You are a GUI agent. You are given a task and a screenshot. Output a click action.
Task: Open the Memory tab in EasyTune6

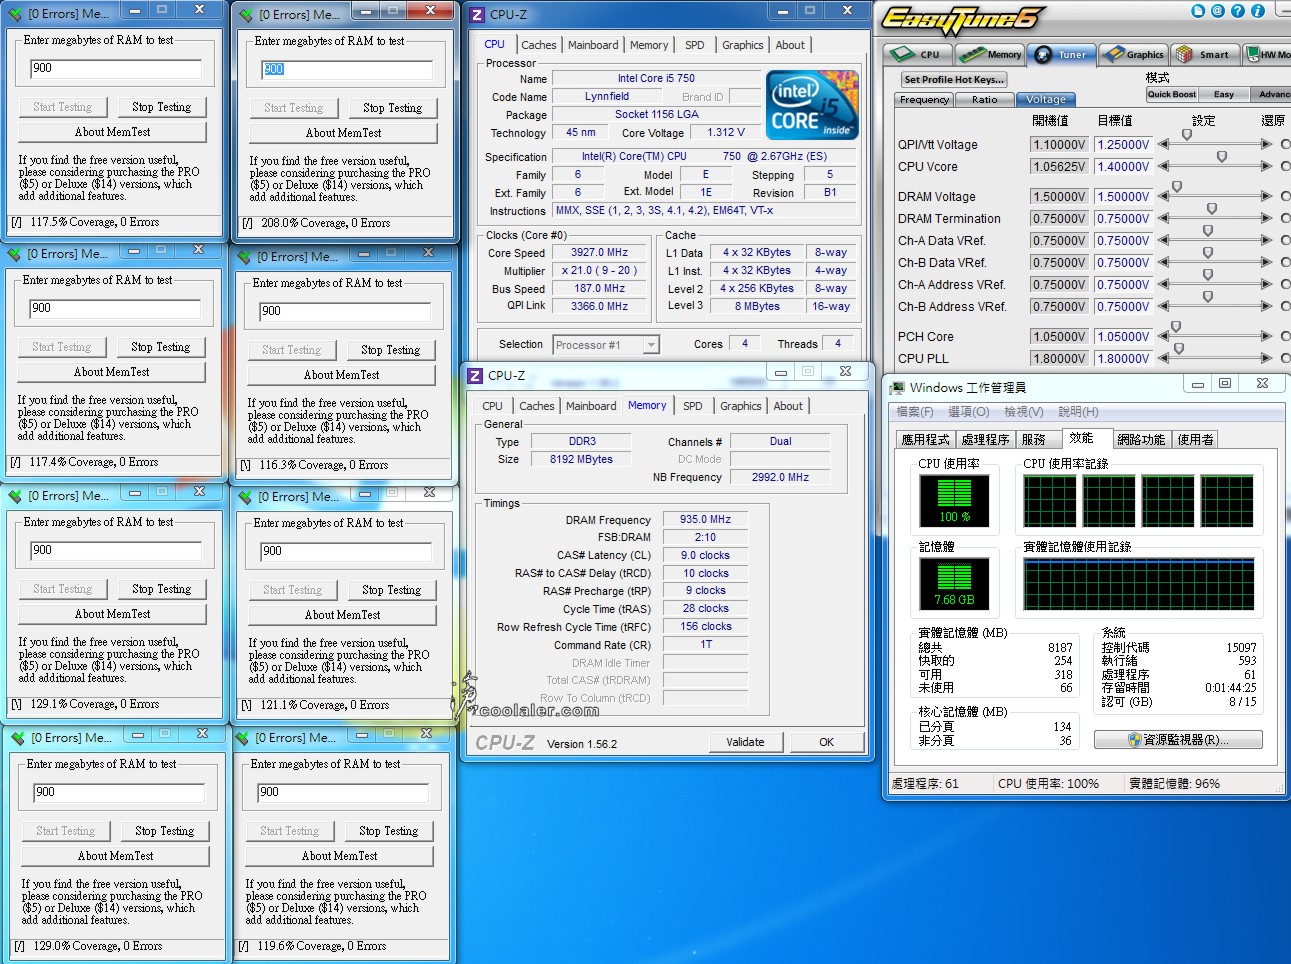click(990, 54)
